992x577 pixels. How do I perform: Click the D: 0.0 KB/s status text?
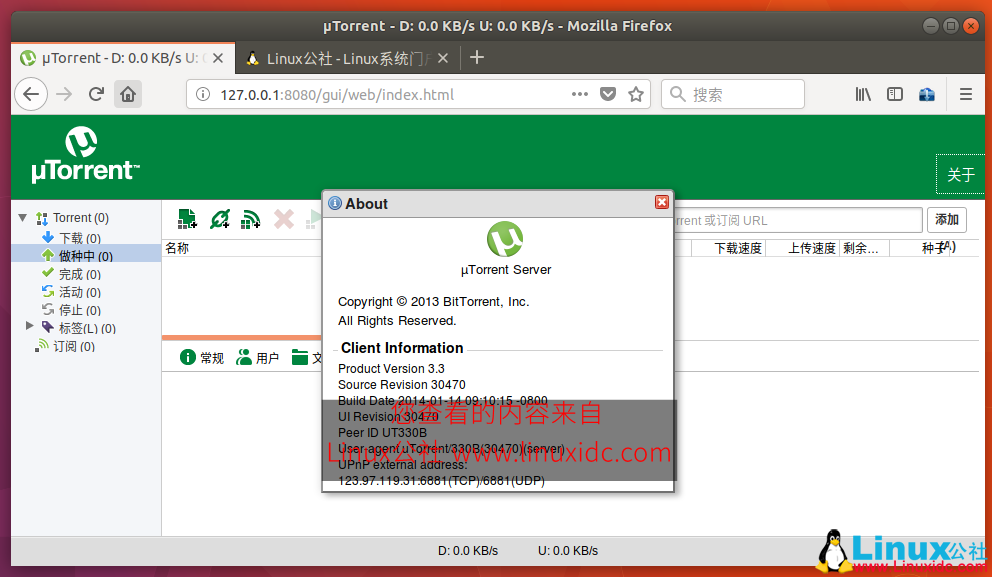click(x=468, y=550)
